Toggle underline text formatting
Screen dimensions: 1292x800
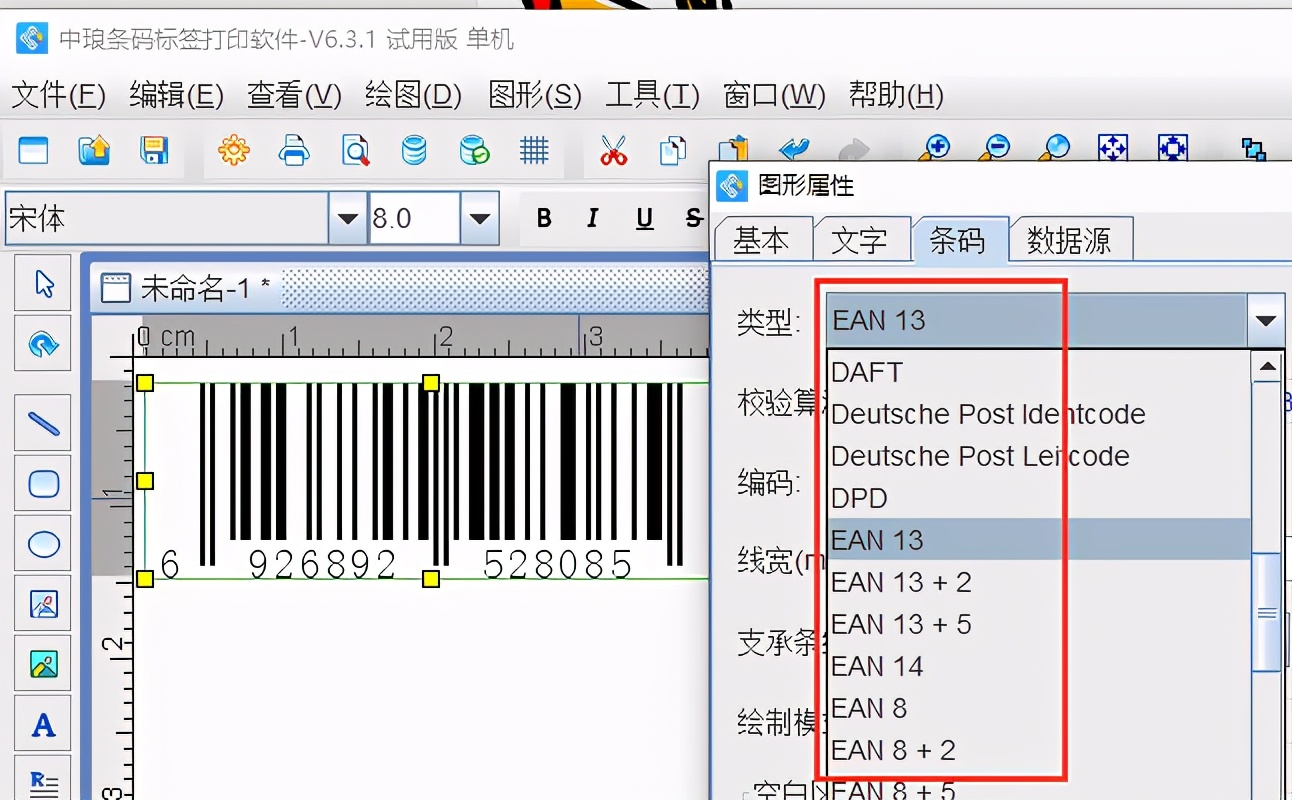(644, 218)
